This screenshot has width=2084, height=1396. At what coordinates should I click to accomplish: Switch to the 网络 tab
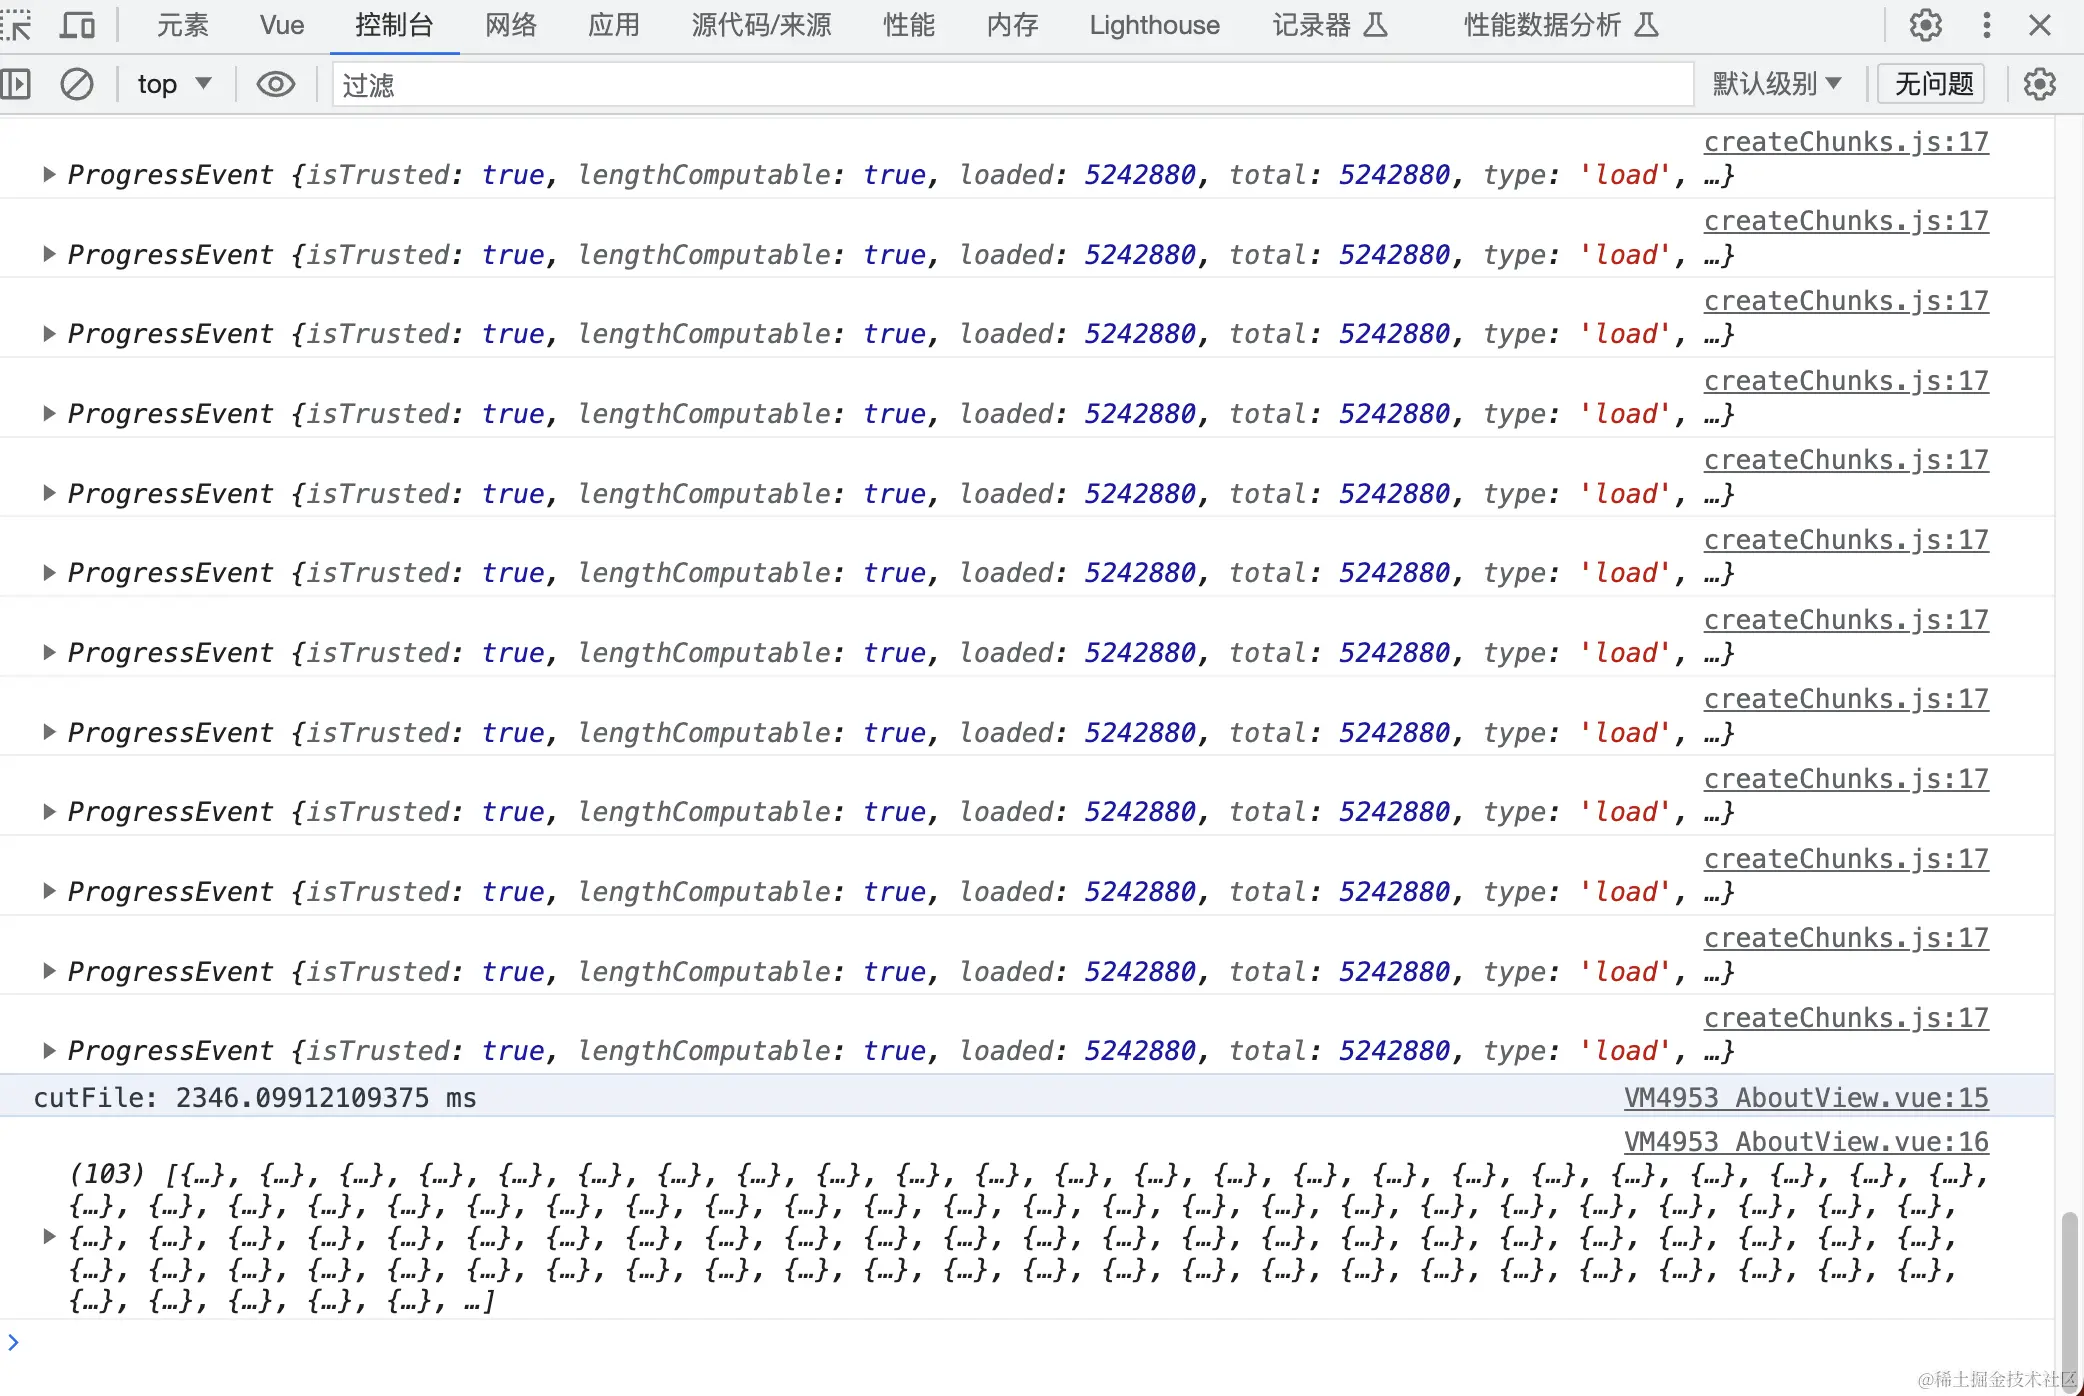click(x=510, y=24)
